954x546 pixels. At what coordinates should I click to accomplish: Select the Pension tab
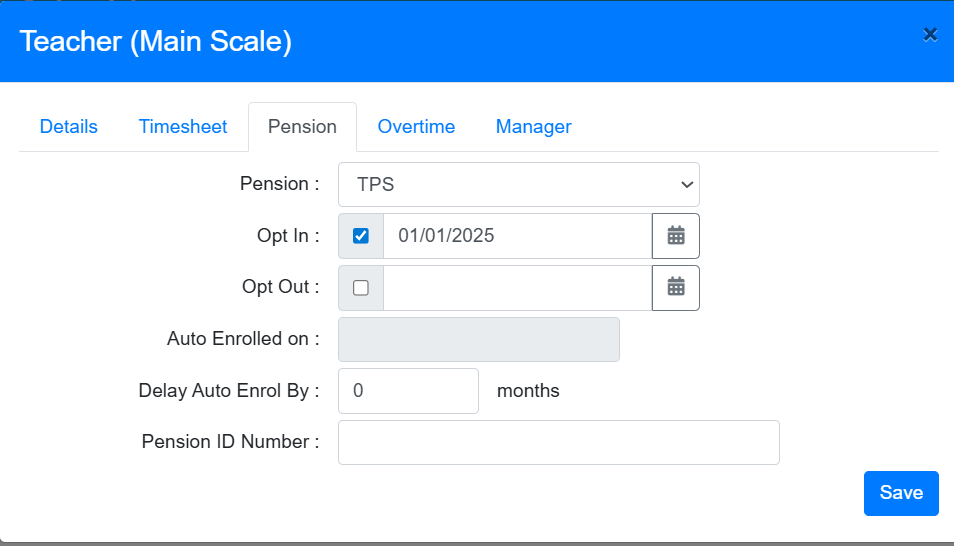[302, 127]
